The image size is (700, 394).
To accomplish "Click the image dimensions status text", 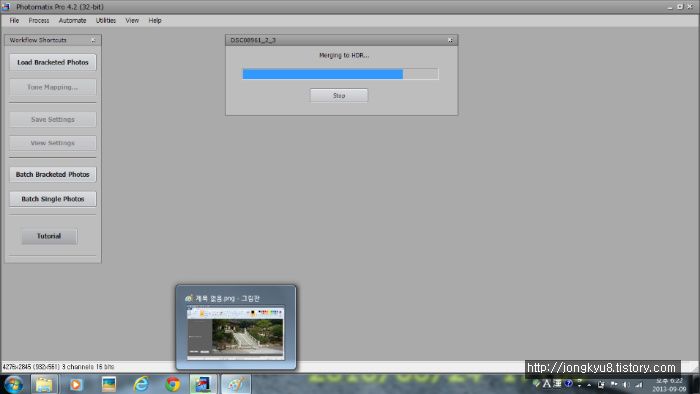I will coord(58,367).
